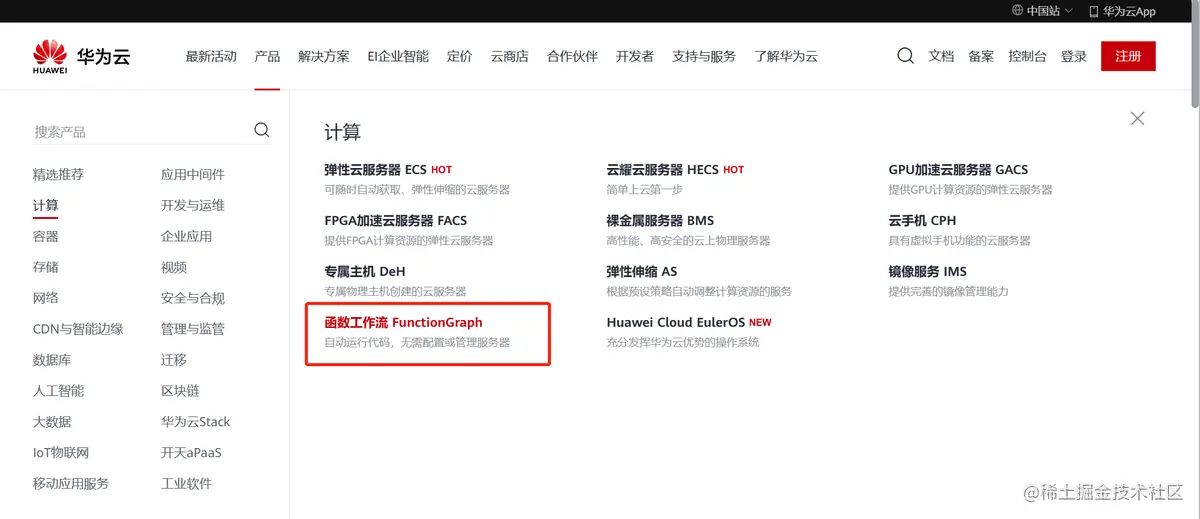1200x519 pixels.
Task: Select the 视频 category
Action: coord(174,267)
